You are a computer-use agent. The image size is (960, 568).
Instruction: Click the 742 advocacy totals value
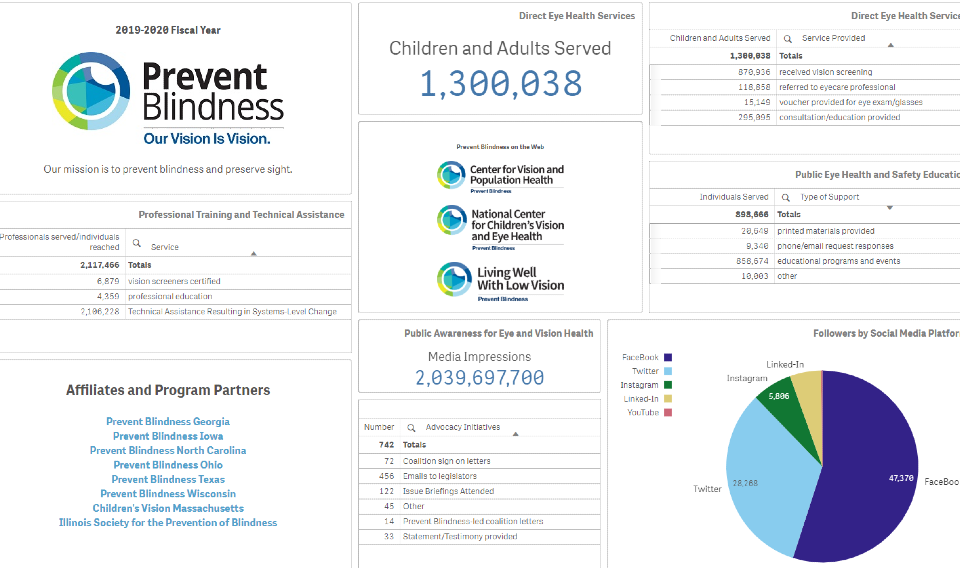(x=386, y=445)
